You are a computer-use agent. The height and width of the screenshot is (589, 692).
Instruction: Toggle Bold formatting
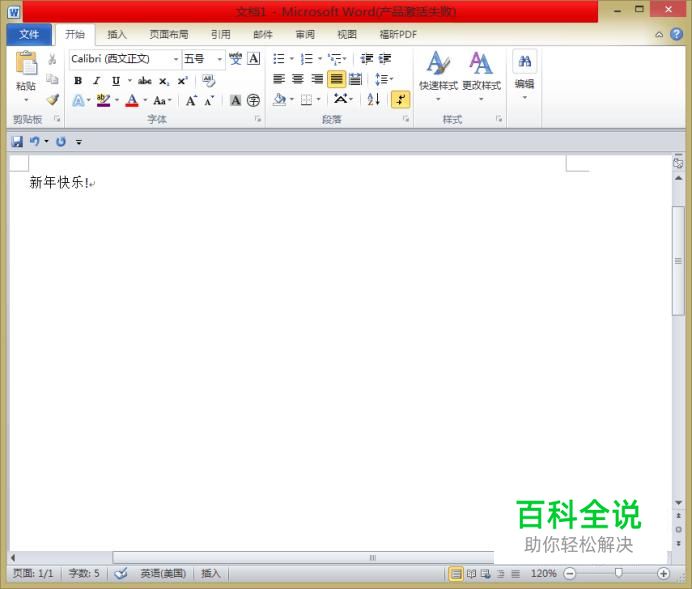pos(78,80)
